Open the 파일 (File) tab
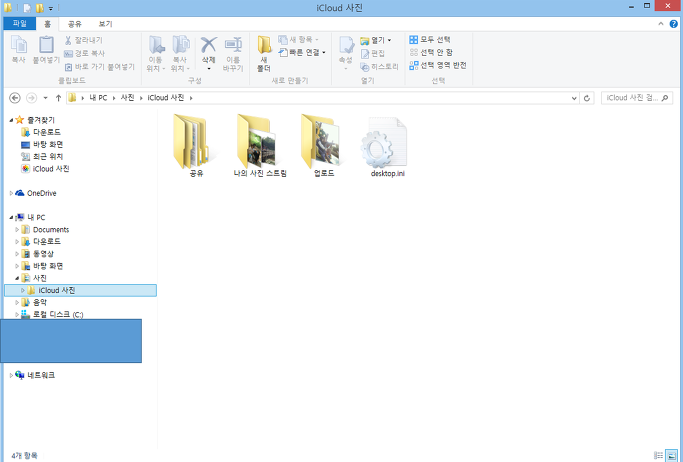 click(20, 24)
